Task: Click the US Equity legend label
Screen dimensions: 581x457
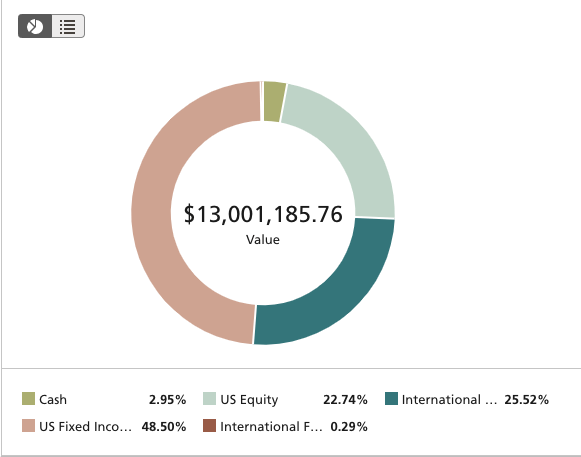Action: point(249,400)
